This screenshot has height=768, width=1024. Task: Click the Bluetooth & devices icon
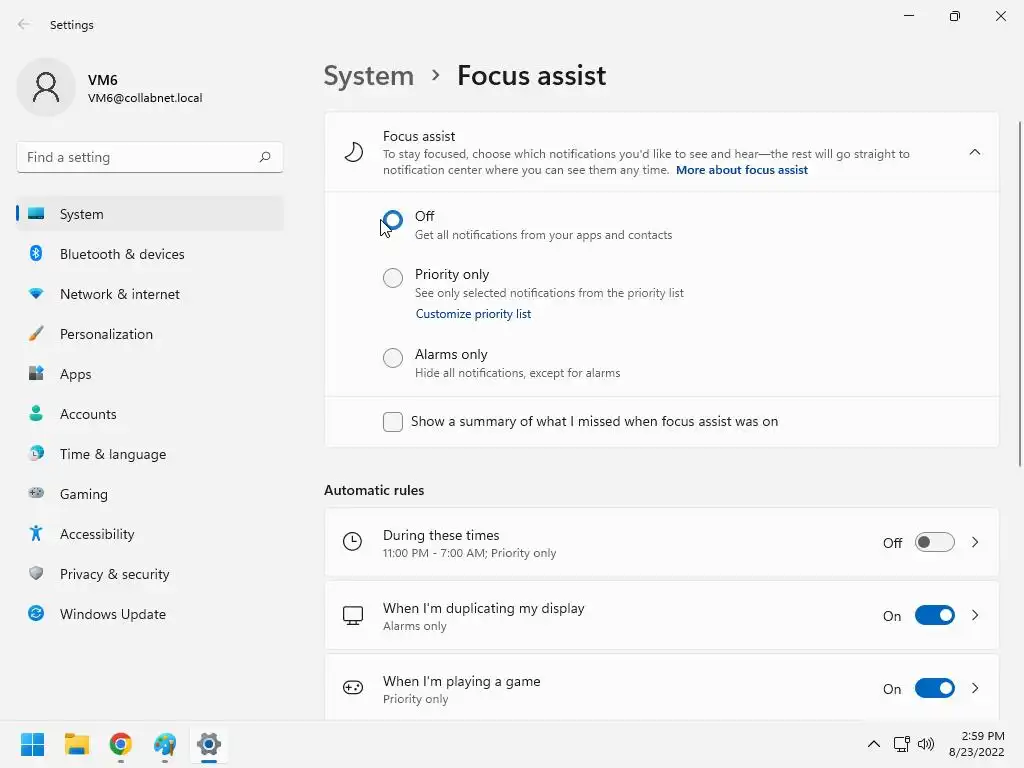36,254
